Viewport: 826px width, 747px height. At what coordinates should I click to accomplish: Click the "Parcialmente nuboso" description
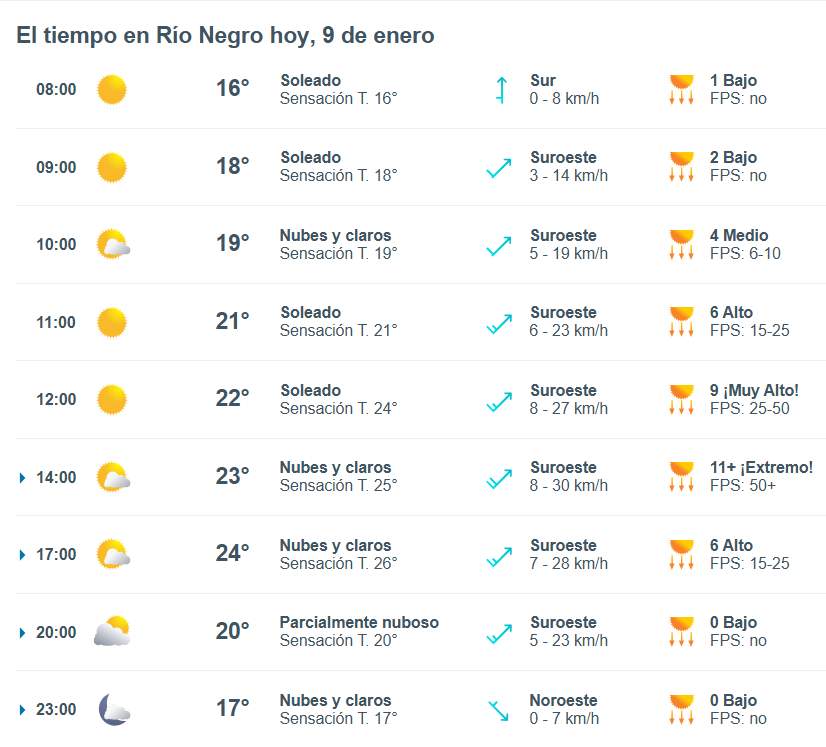(359, 623)
